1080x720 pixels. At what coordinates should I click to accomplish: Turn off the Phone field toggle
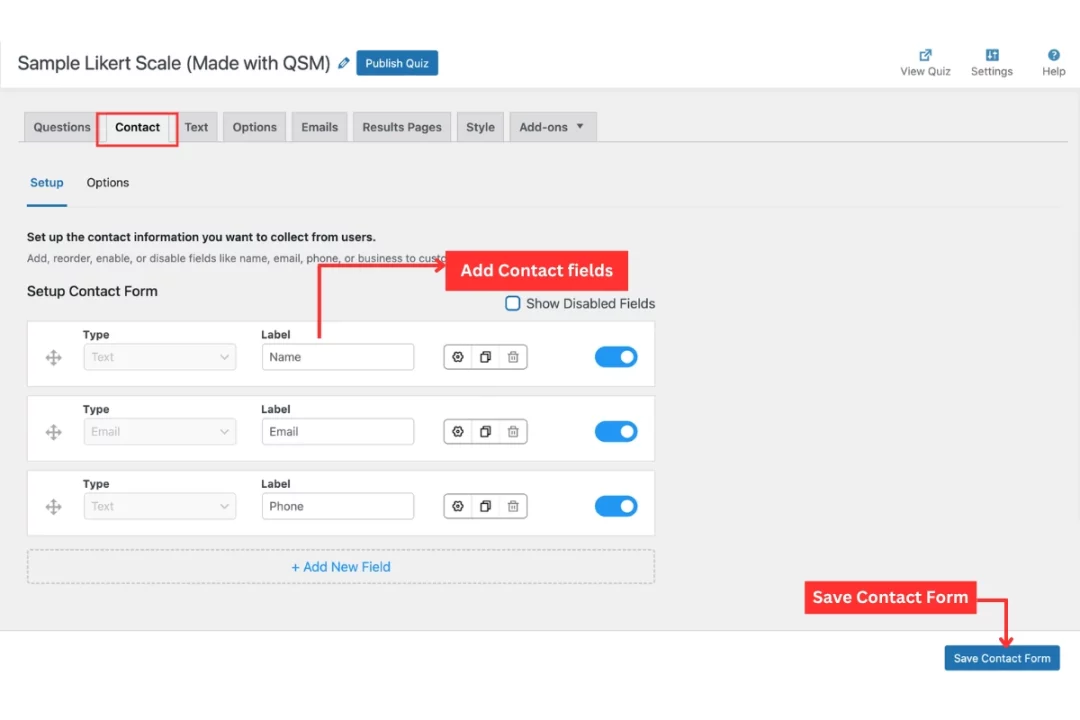pos(615,506)
